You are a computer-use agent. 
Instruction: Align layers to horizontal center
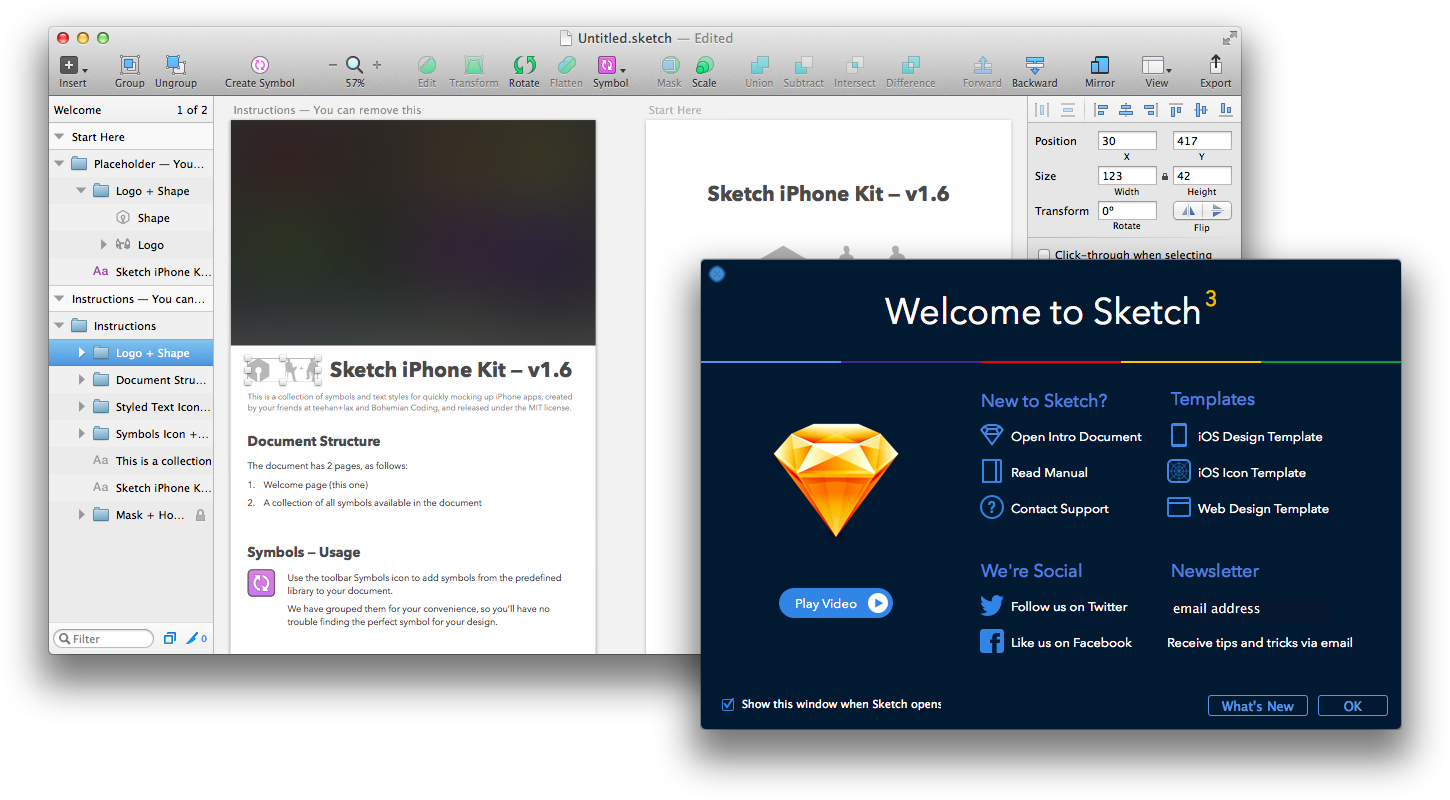(x=1126, y=110)
